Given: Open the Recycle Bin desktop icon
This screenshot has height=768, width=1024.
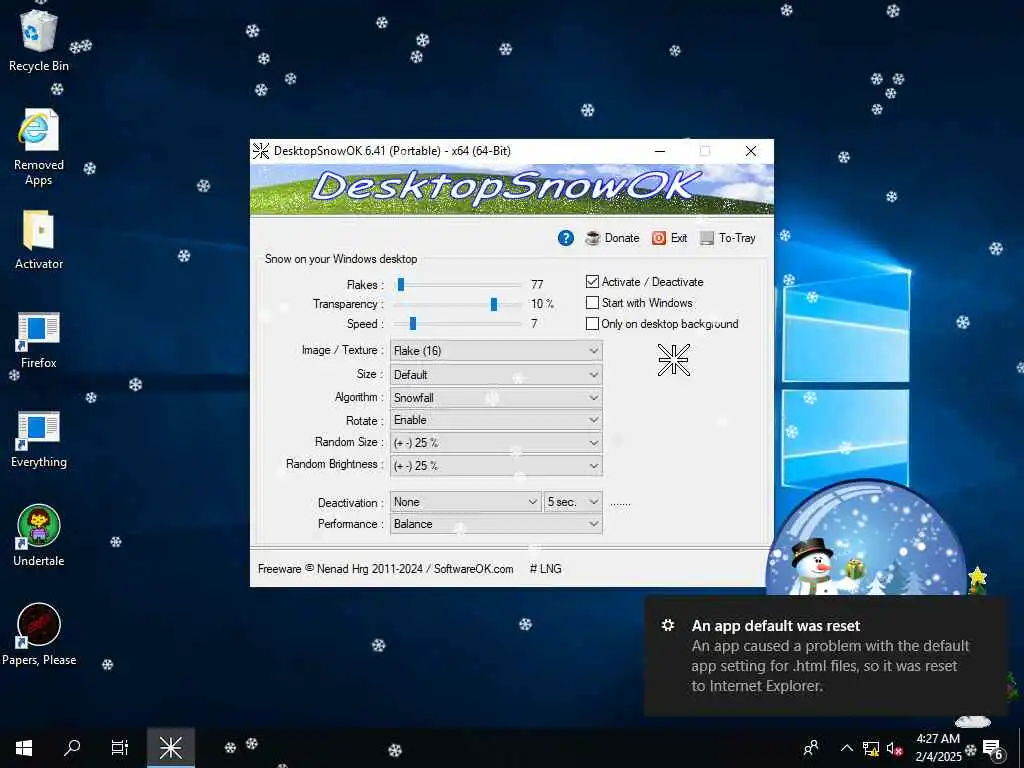Looking at the screenshot, I should pos(39,39).
